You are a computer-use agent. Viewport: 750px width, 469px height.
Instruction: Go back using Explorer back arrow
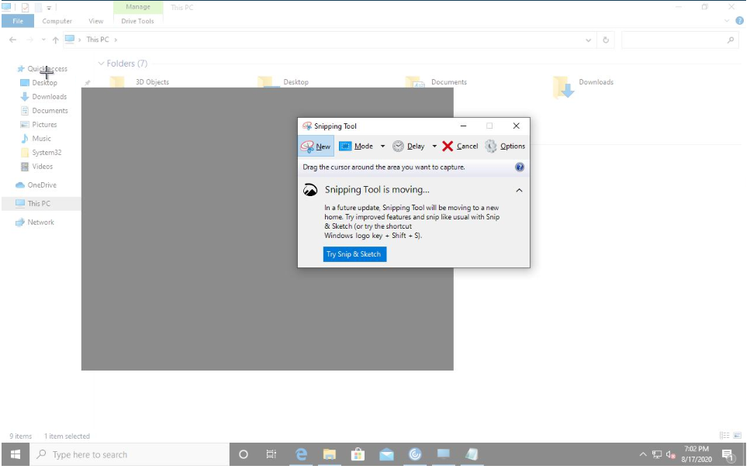pyautogui.click(x=13, y=40)
